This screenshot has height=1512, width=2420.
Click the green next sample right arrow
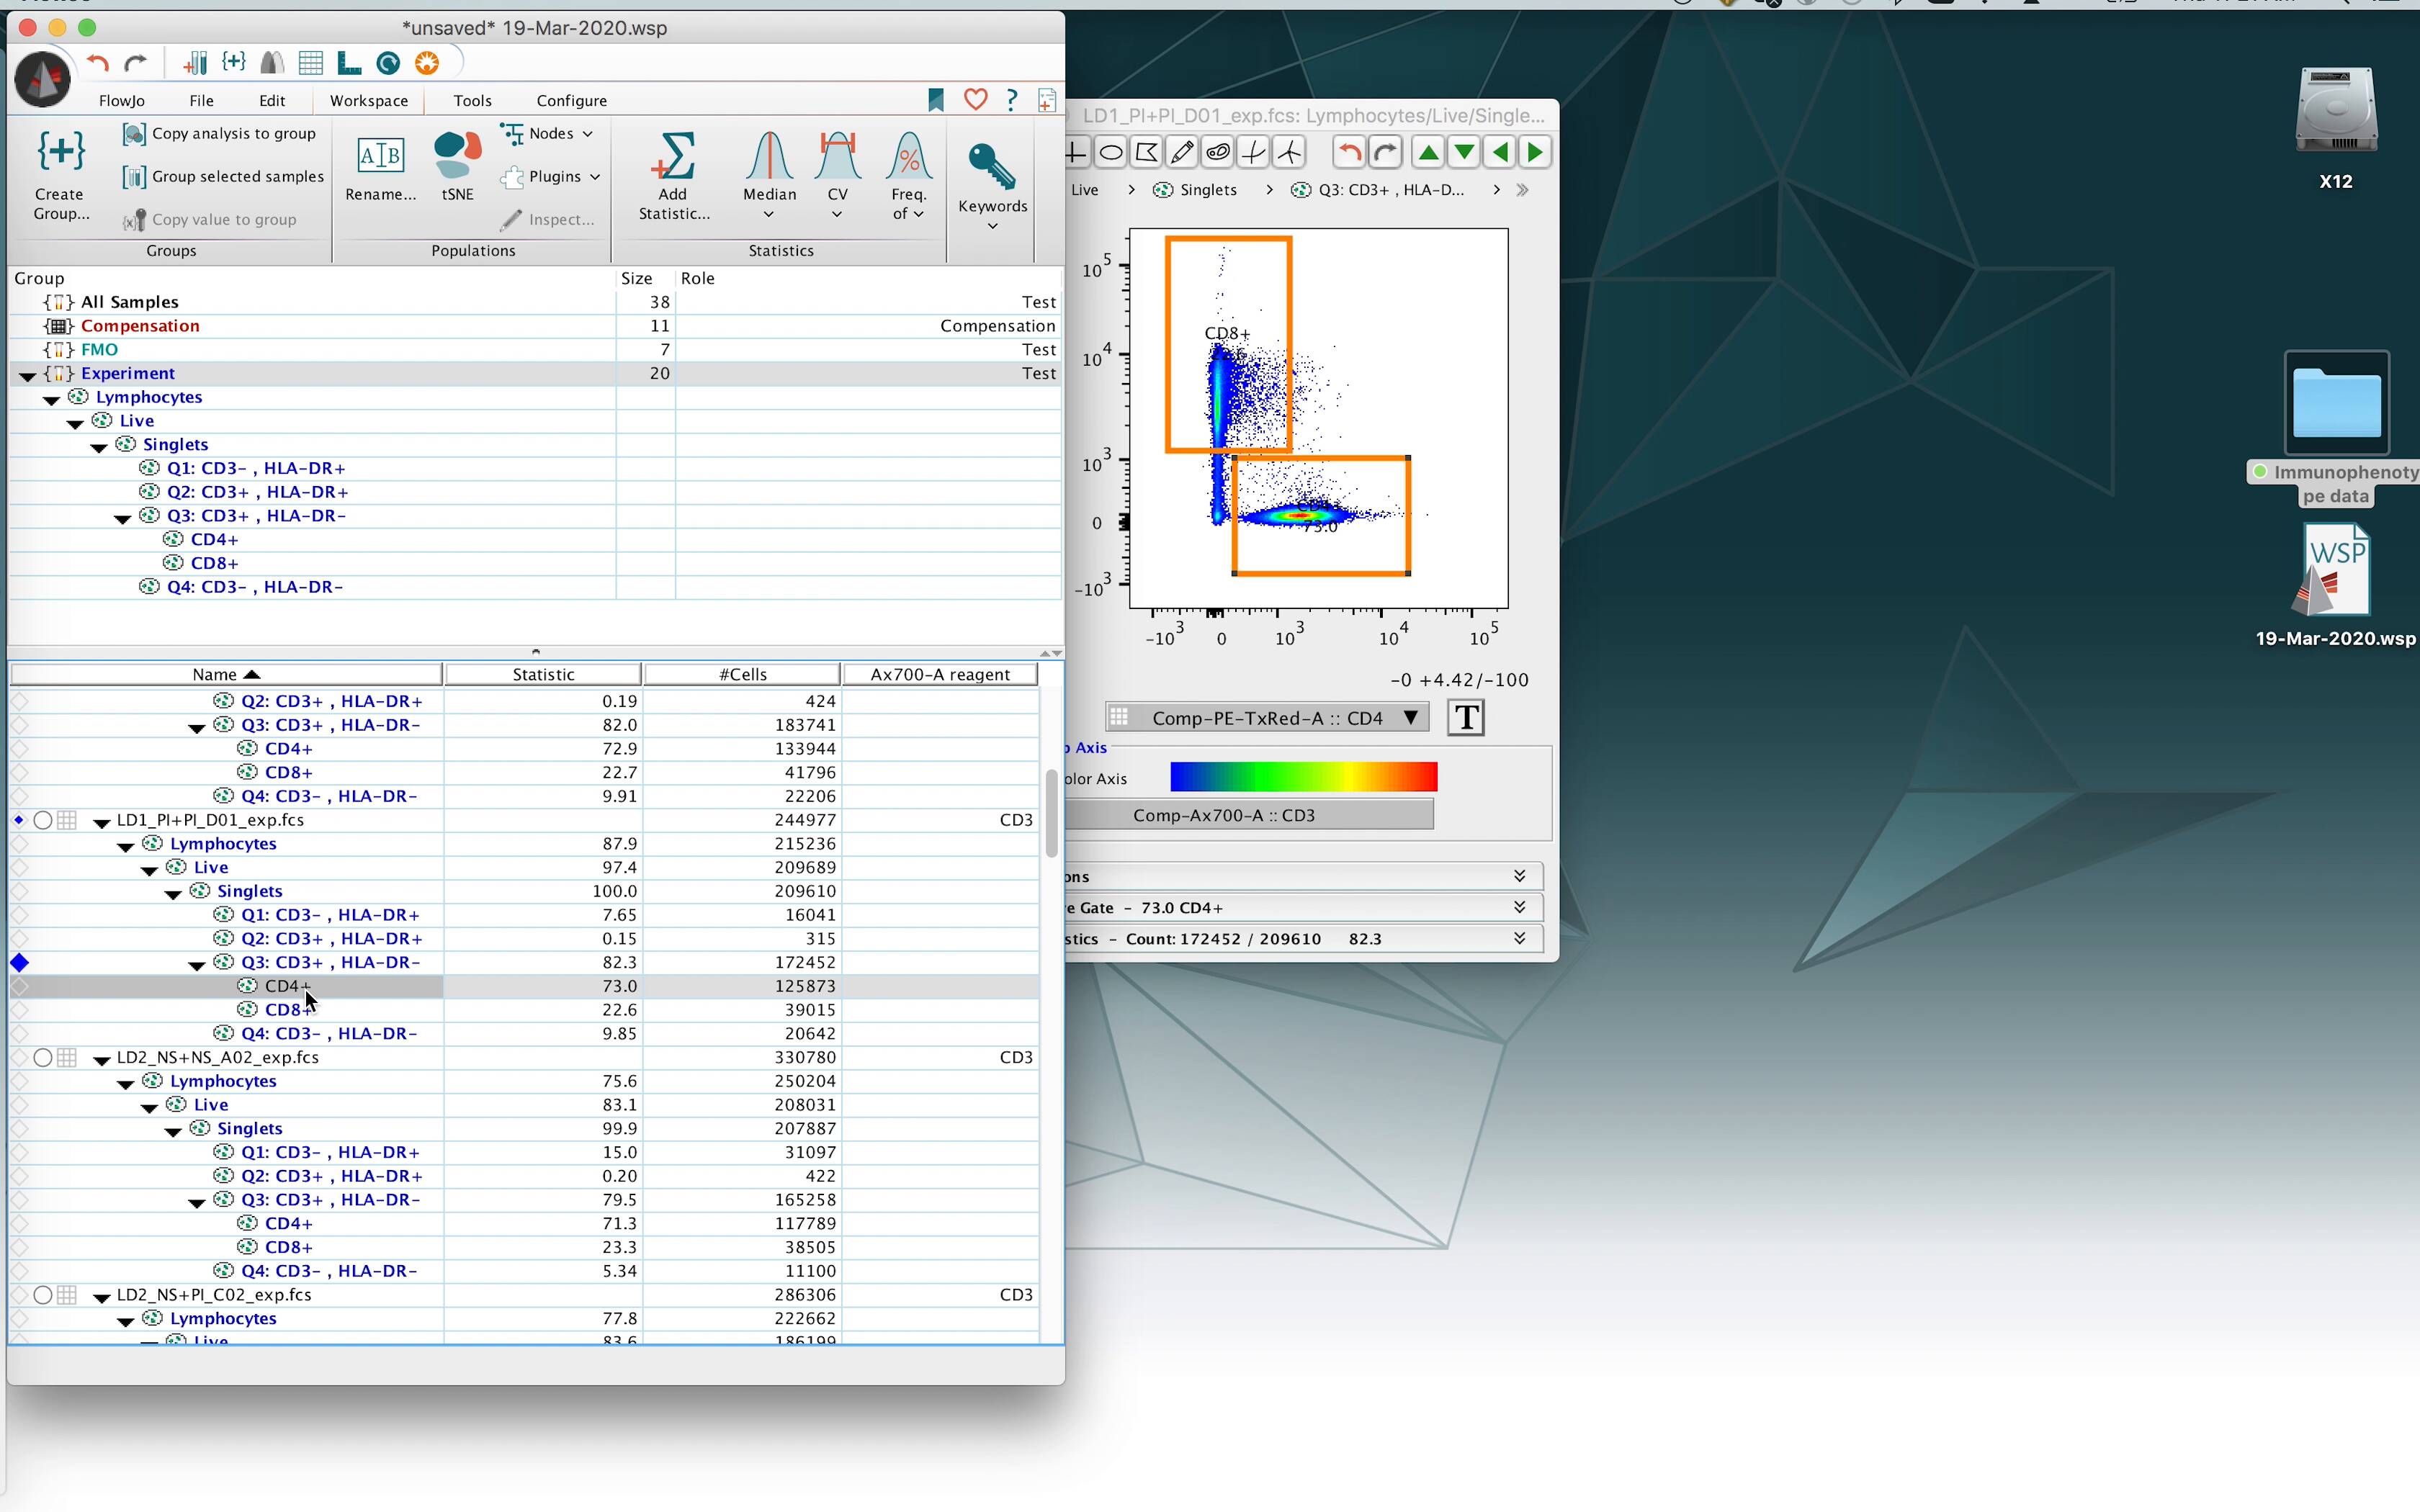tap(1535, 153)
